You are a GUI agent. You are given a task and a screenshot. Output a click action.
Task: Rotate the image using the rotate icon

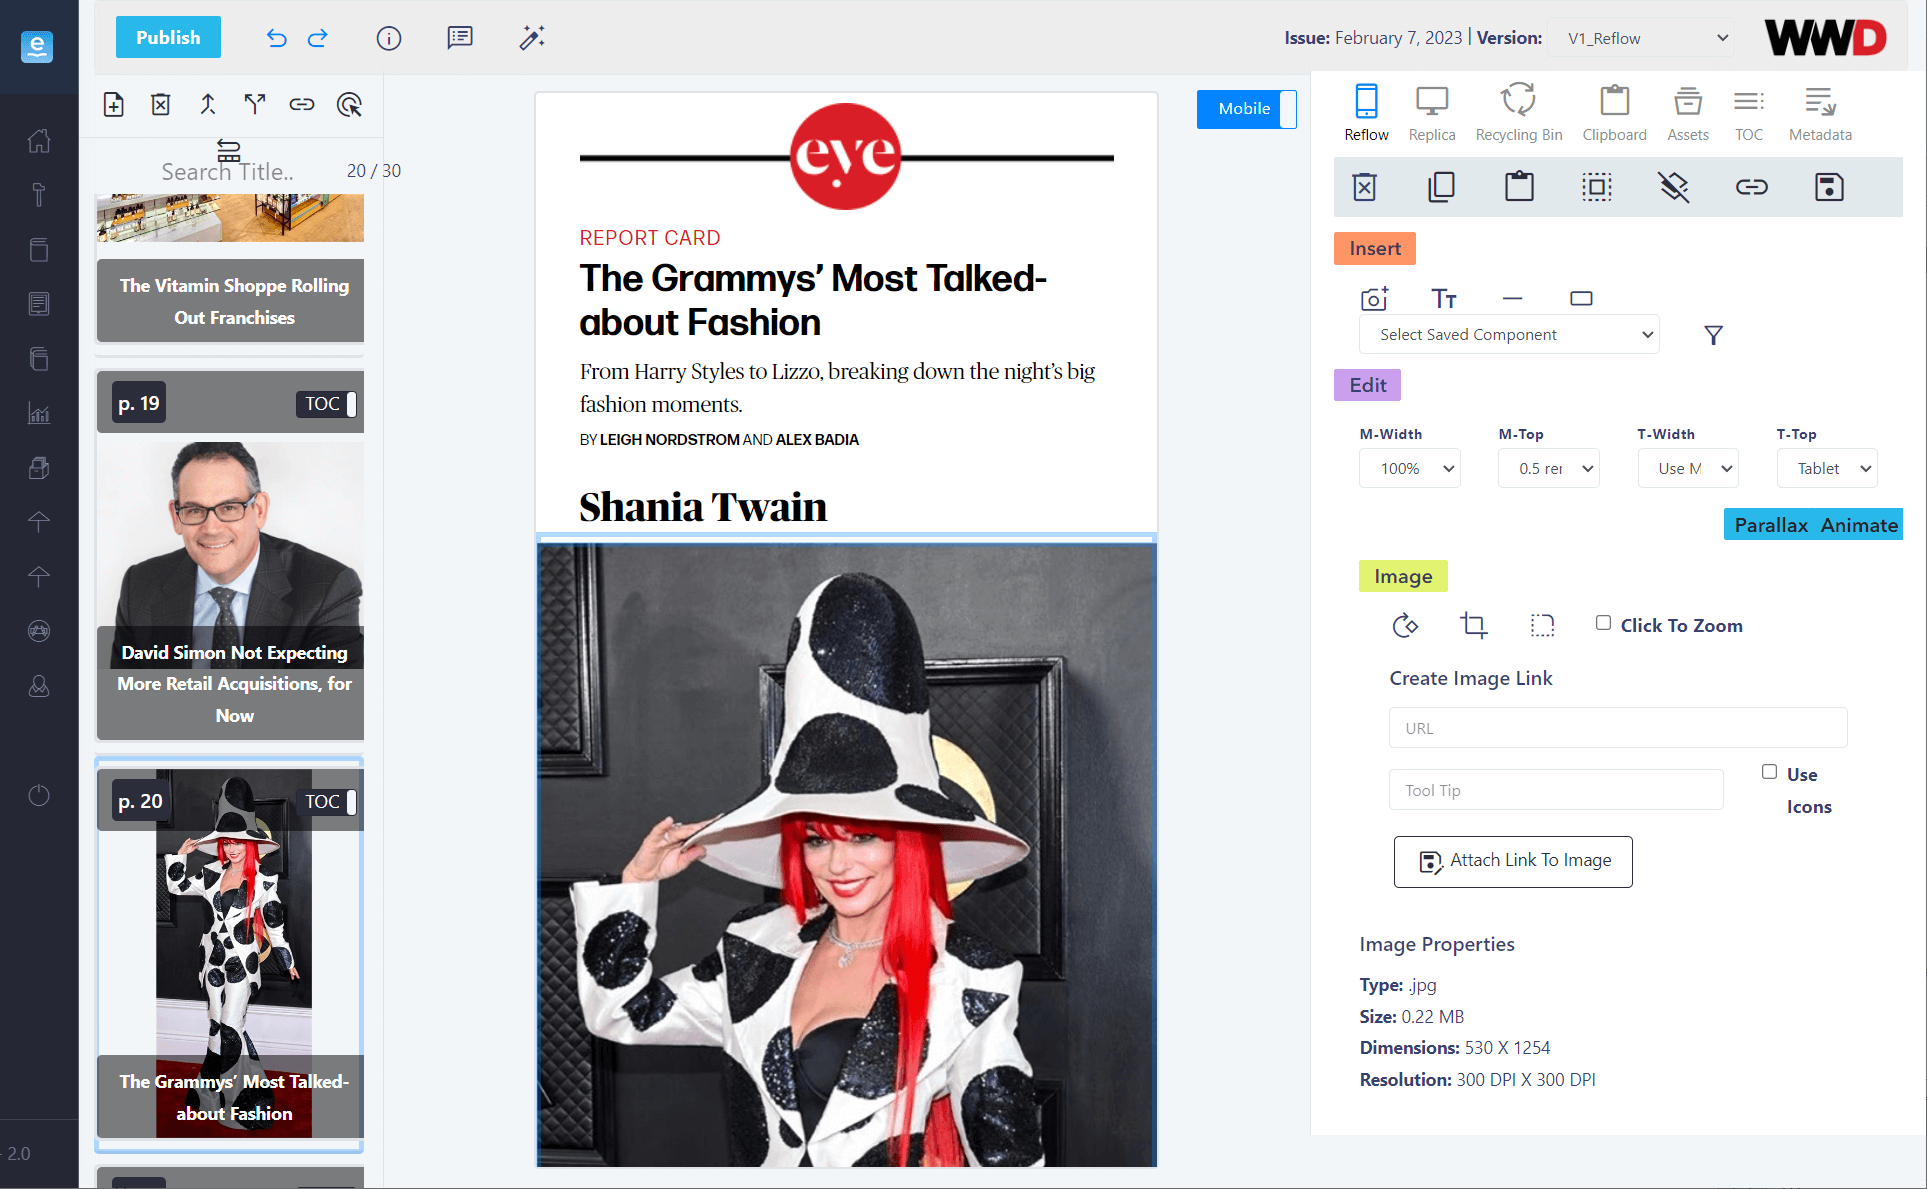tap(1405, 625)
